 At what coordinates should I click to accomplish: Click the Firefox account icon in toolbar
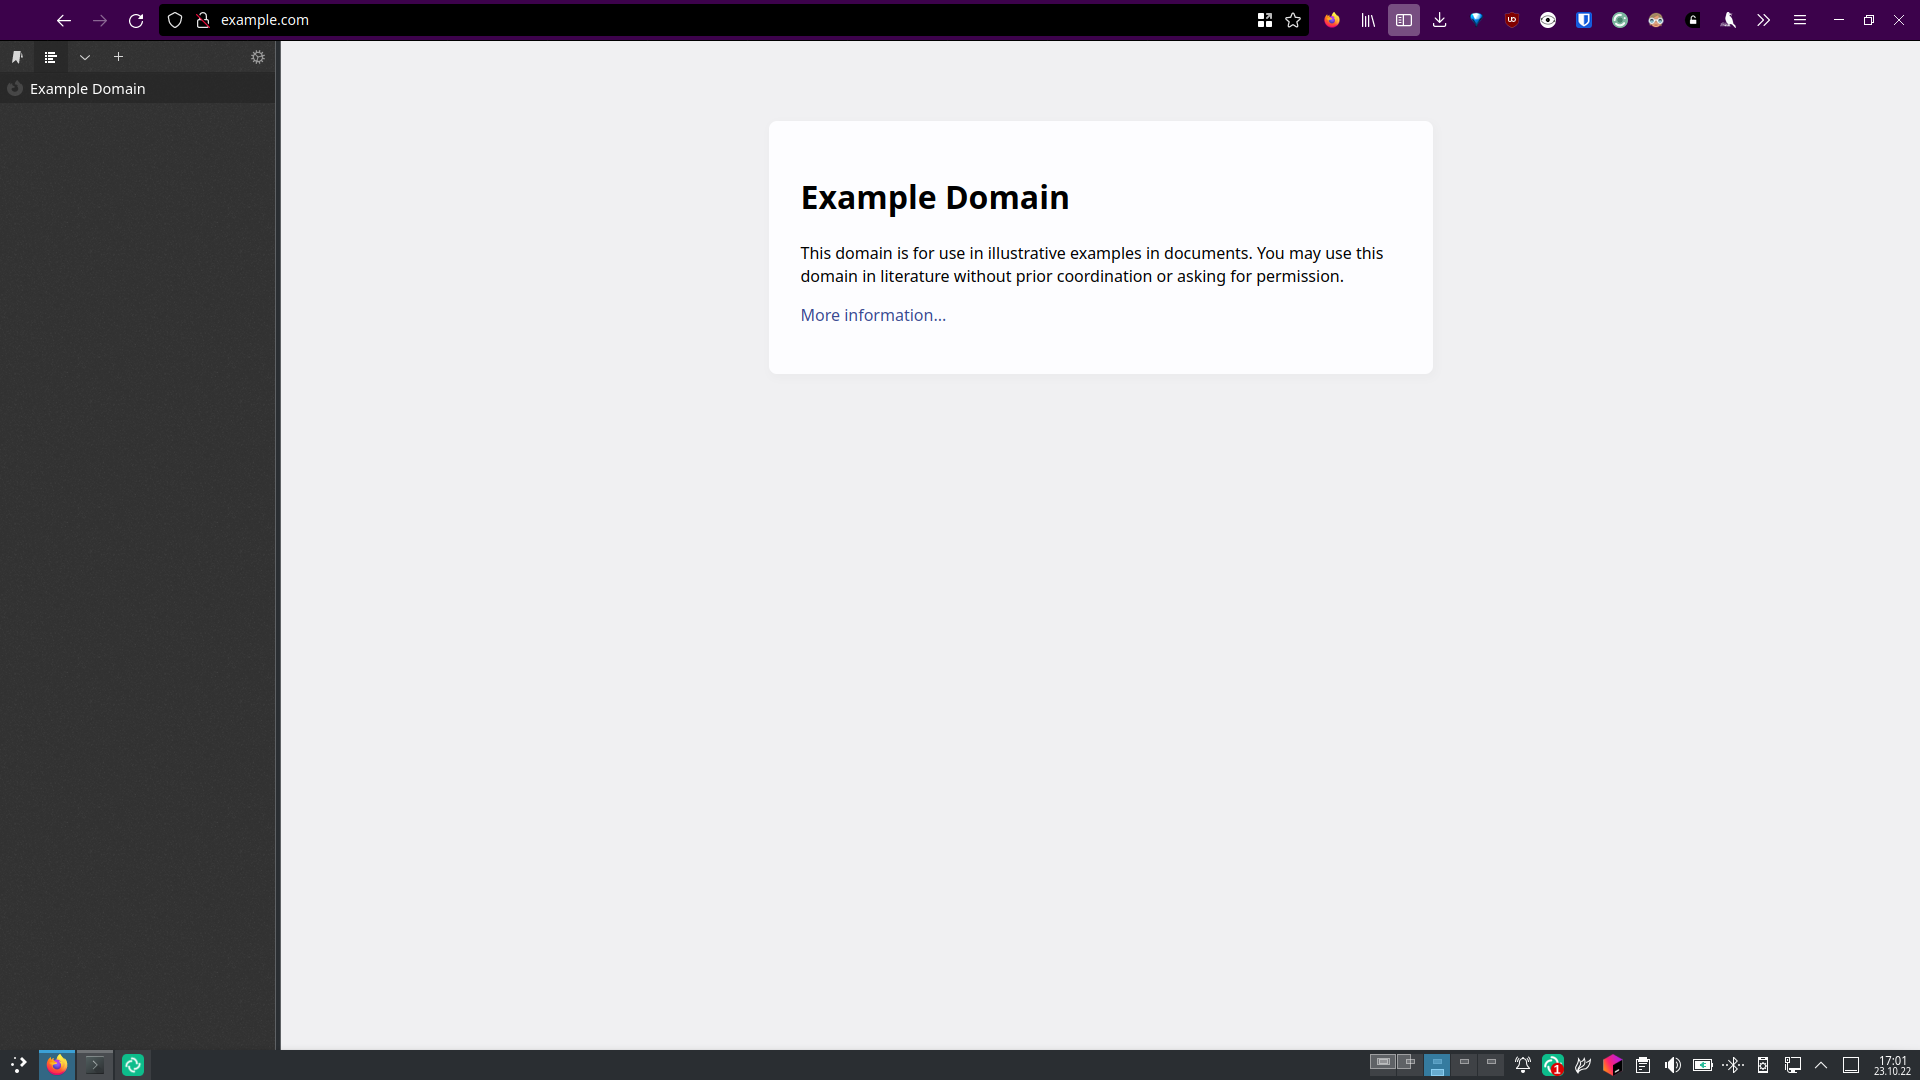tap(1332, 20)
